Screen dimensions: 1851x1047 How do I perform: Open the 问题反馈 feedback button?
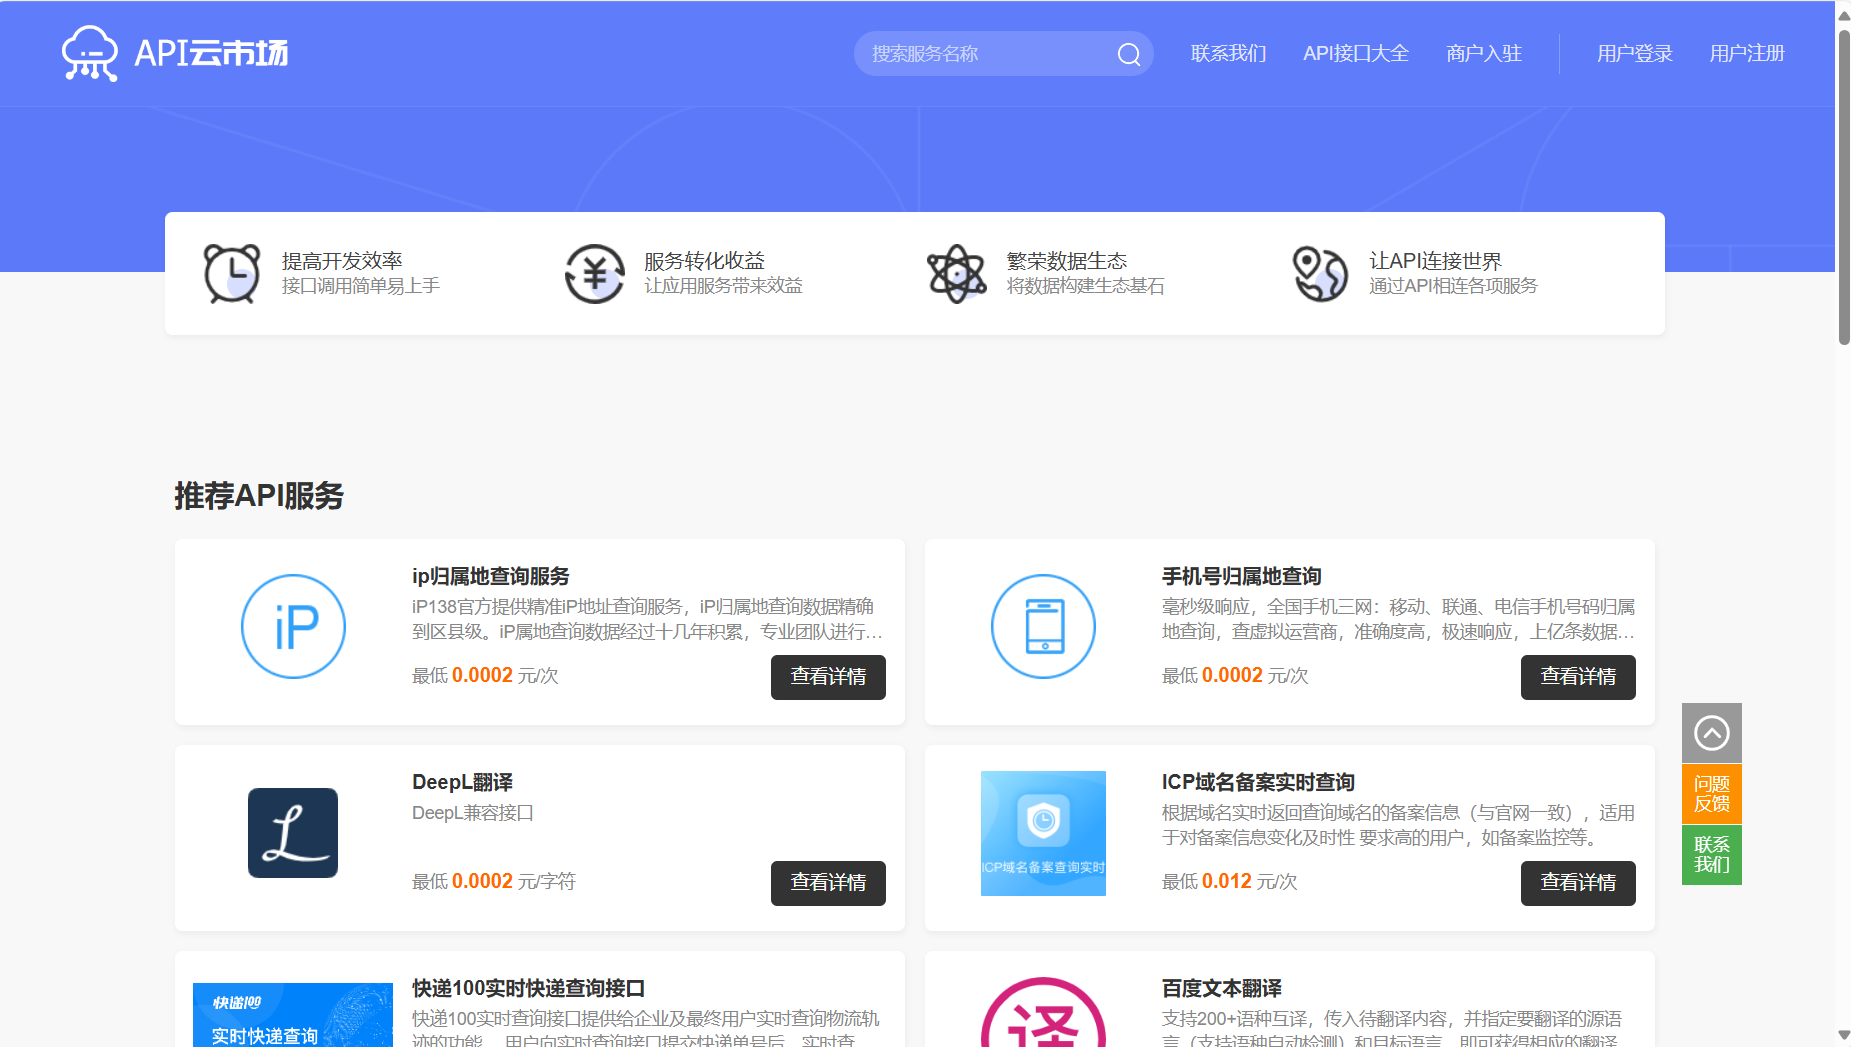tap(1712, 794)
